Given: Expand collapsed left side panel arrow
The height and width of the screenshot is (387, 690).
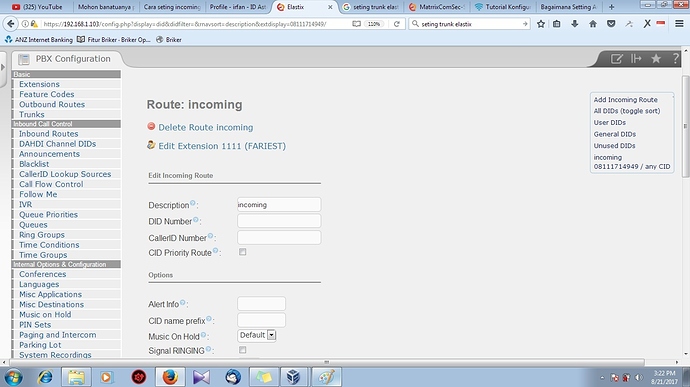Looking at the screenshot, I should click(x=3, y=67).
